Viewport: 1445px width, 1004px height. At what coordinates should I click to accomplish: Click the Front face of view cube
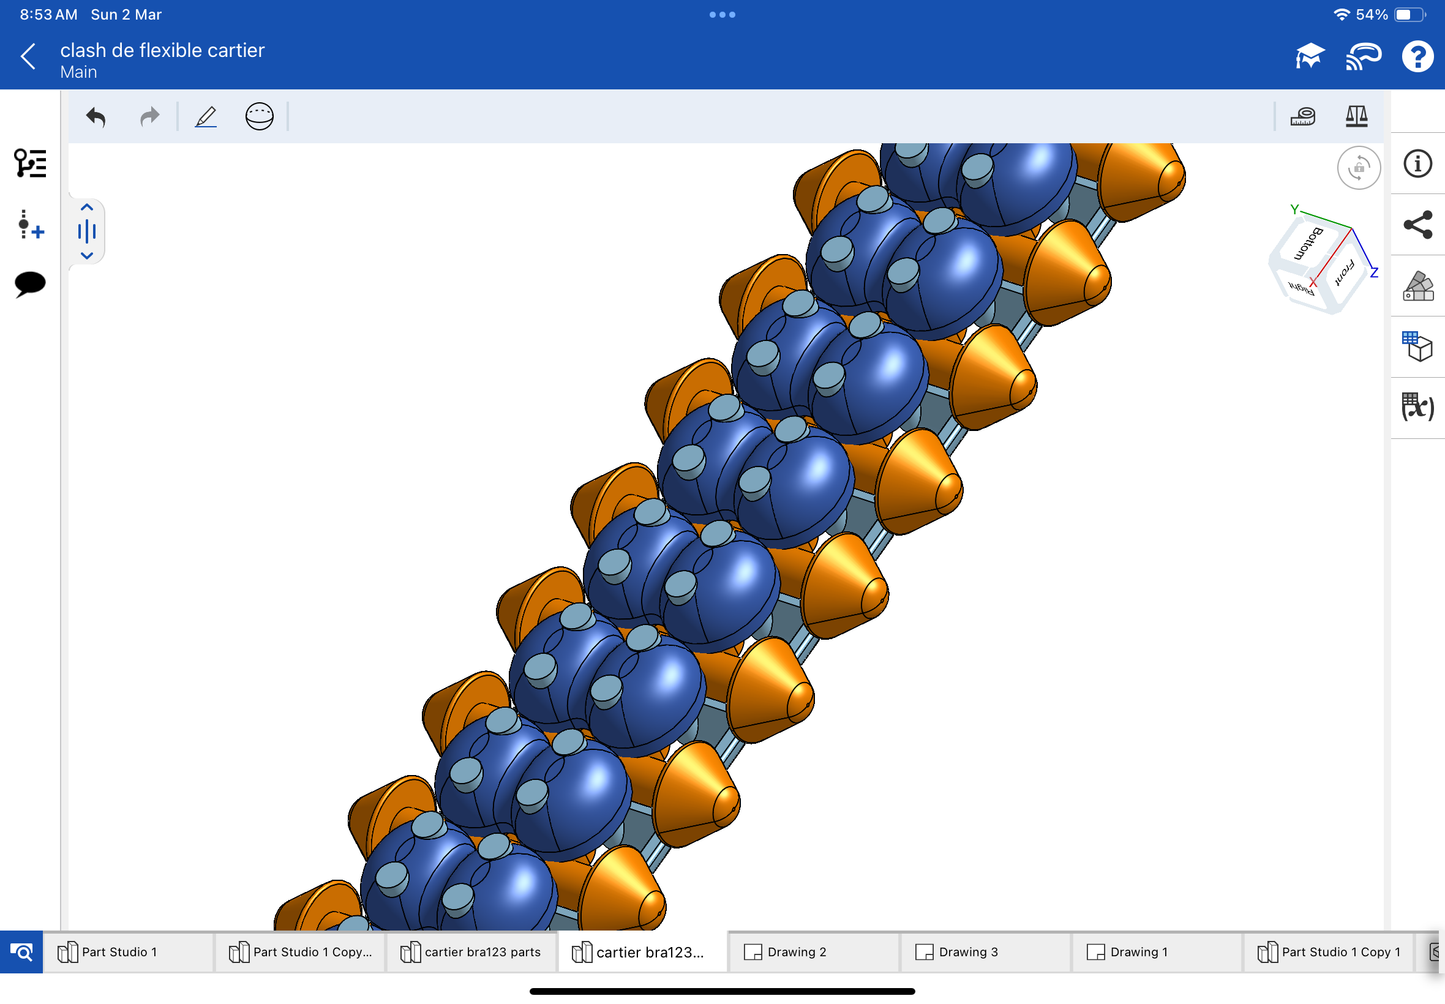tap(1343, 272)
